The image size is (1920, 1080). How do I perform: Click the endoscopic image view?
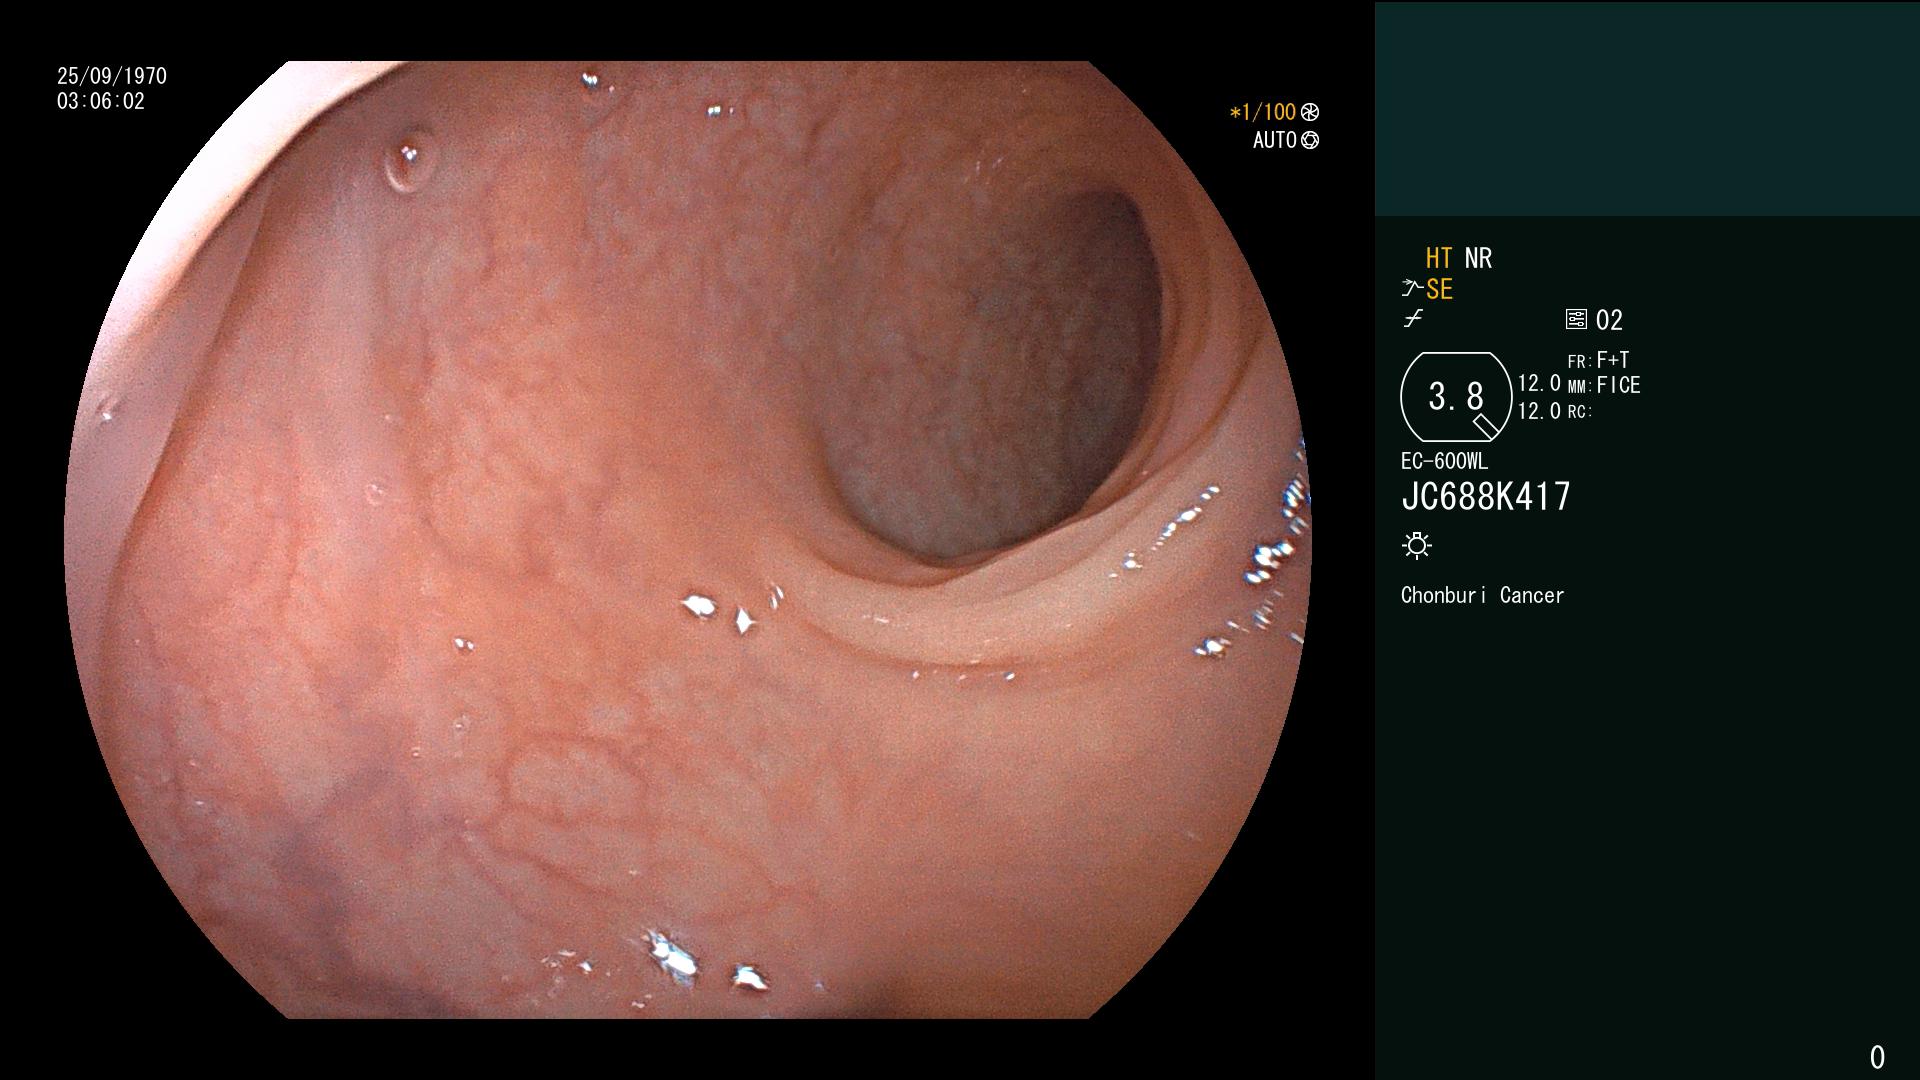click(x=688, y=540)
